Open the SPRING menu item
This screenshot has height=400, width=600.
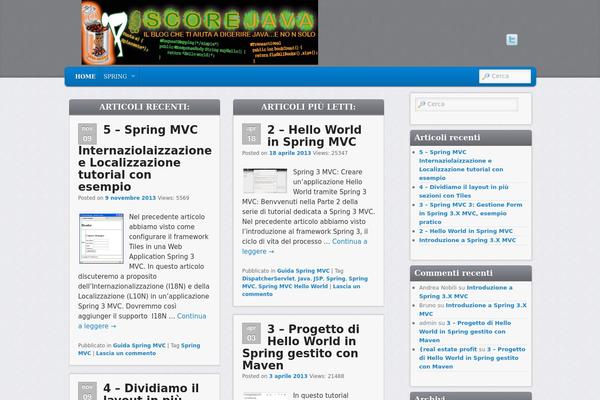(x=115, y=76)
